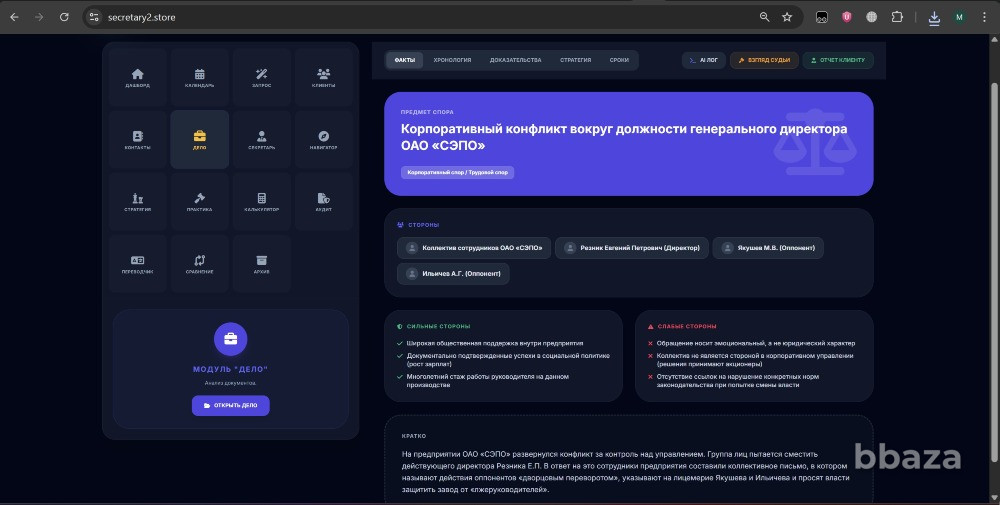This screenshot has width=1000, height=505.
Task: Click 'Обращение носит эмоциональный' weakness item
Action: (x=751, y=343)
